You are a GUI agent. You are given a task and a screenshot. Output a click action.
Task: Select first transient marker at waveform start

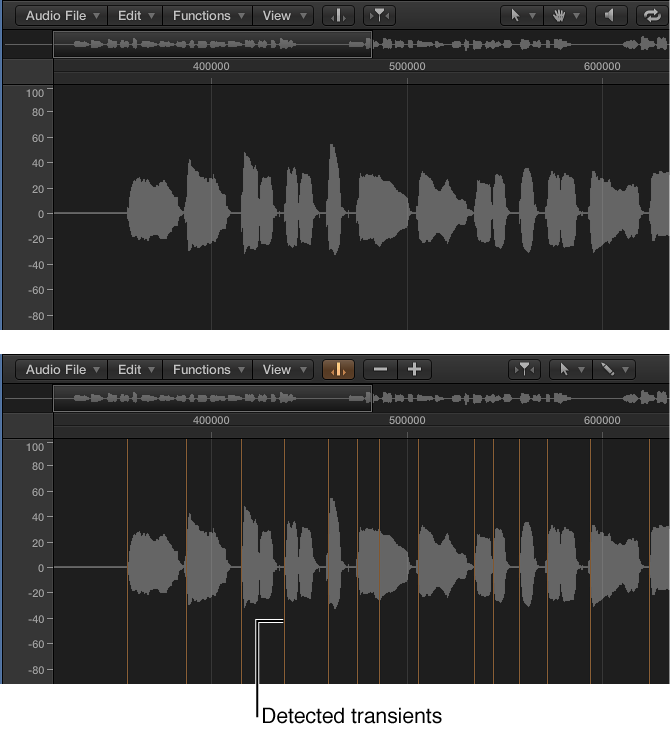click(x=127, y=562)
